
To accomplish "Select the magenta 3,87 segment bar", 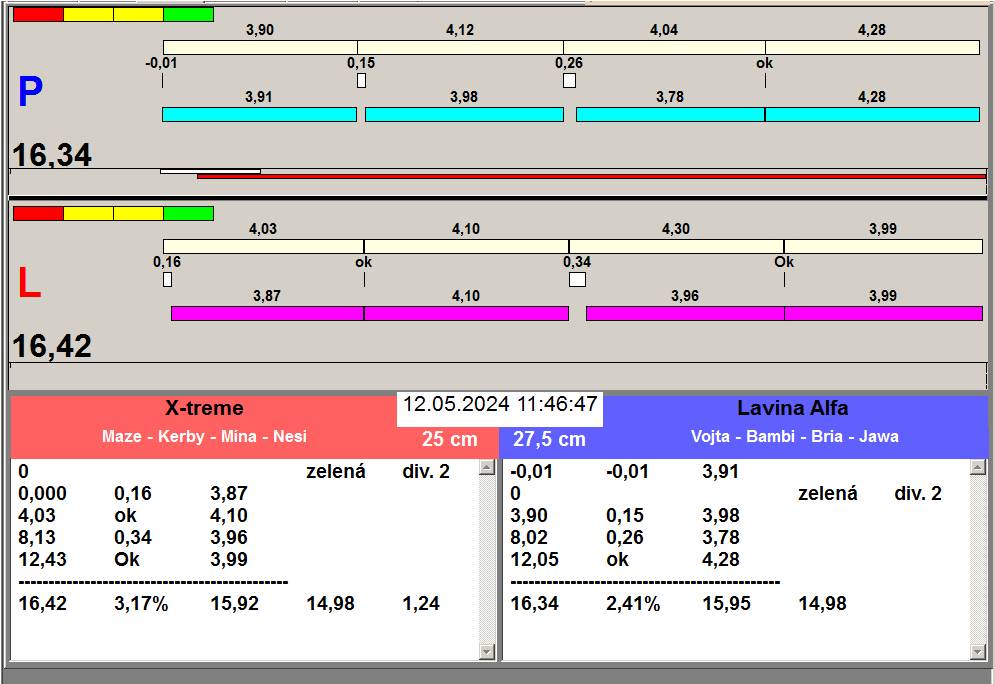I will coord(267,314).
